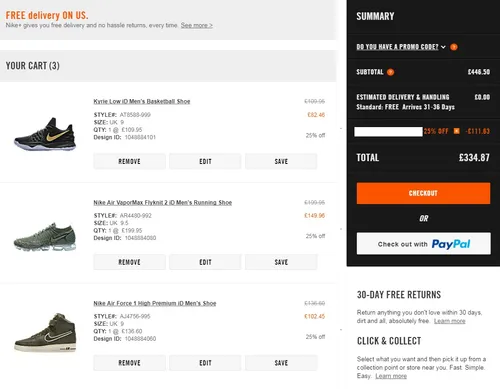The image size is (500, 389).
Task: Save the Air Force 1 High shoe
Action: [281, 363]
